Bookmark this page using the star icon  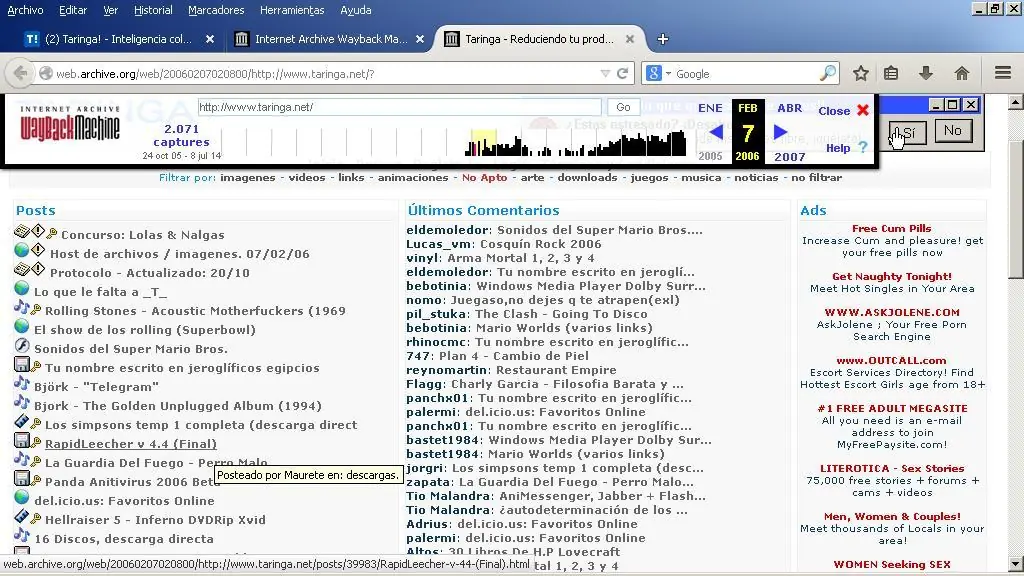[860, 73]
